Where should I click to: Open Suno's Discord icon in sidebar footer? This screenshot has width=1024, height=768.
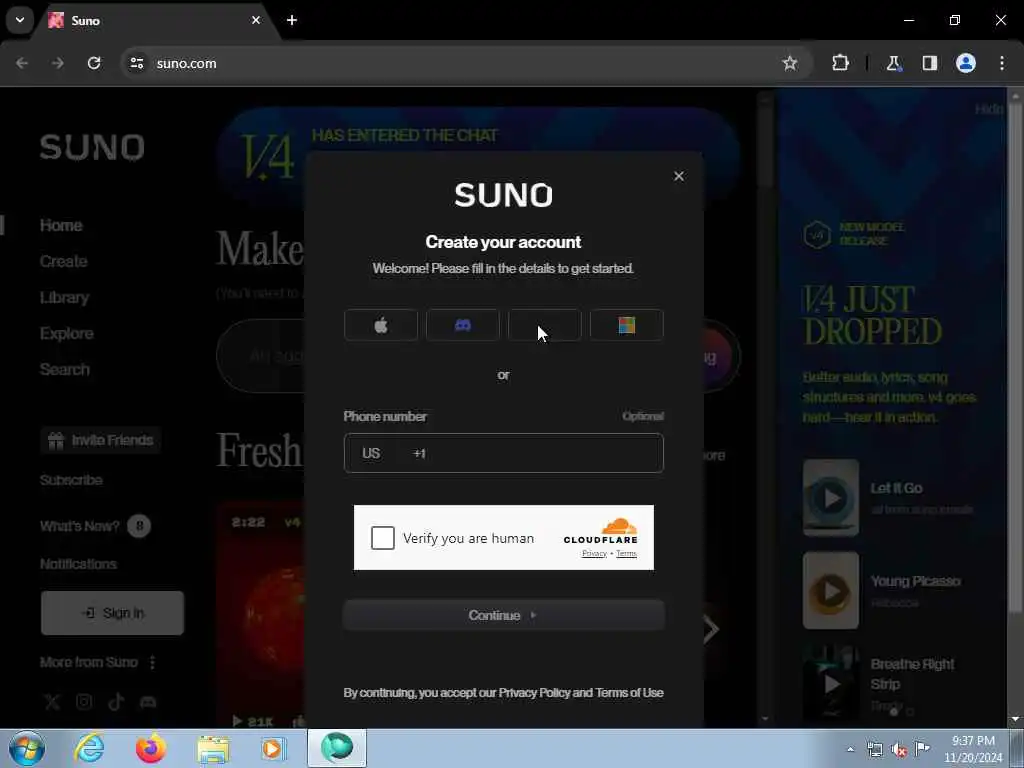pyautogui.click(x=148, y=702)
